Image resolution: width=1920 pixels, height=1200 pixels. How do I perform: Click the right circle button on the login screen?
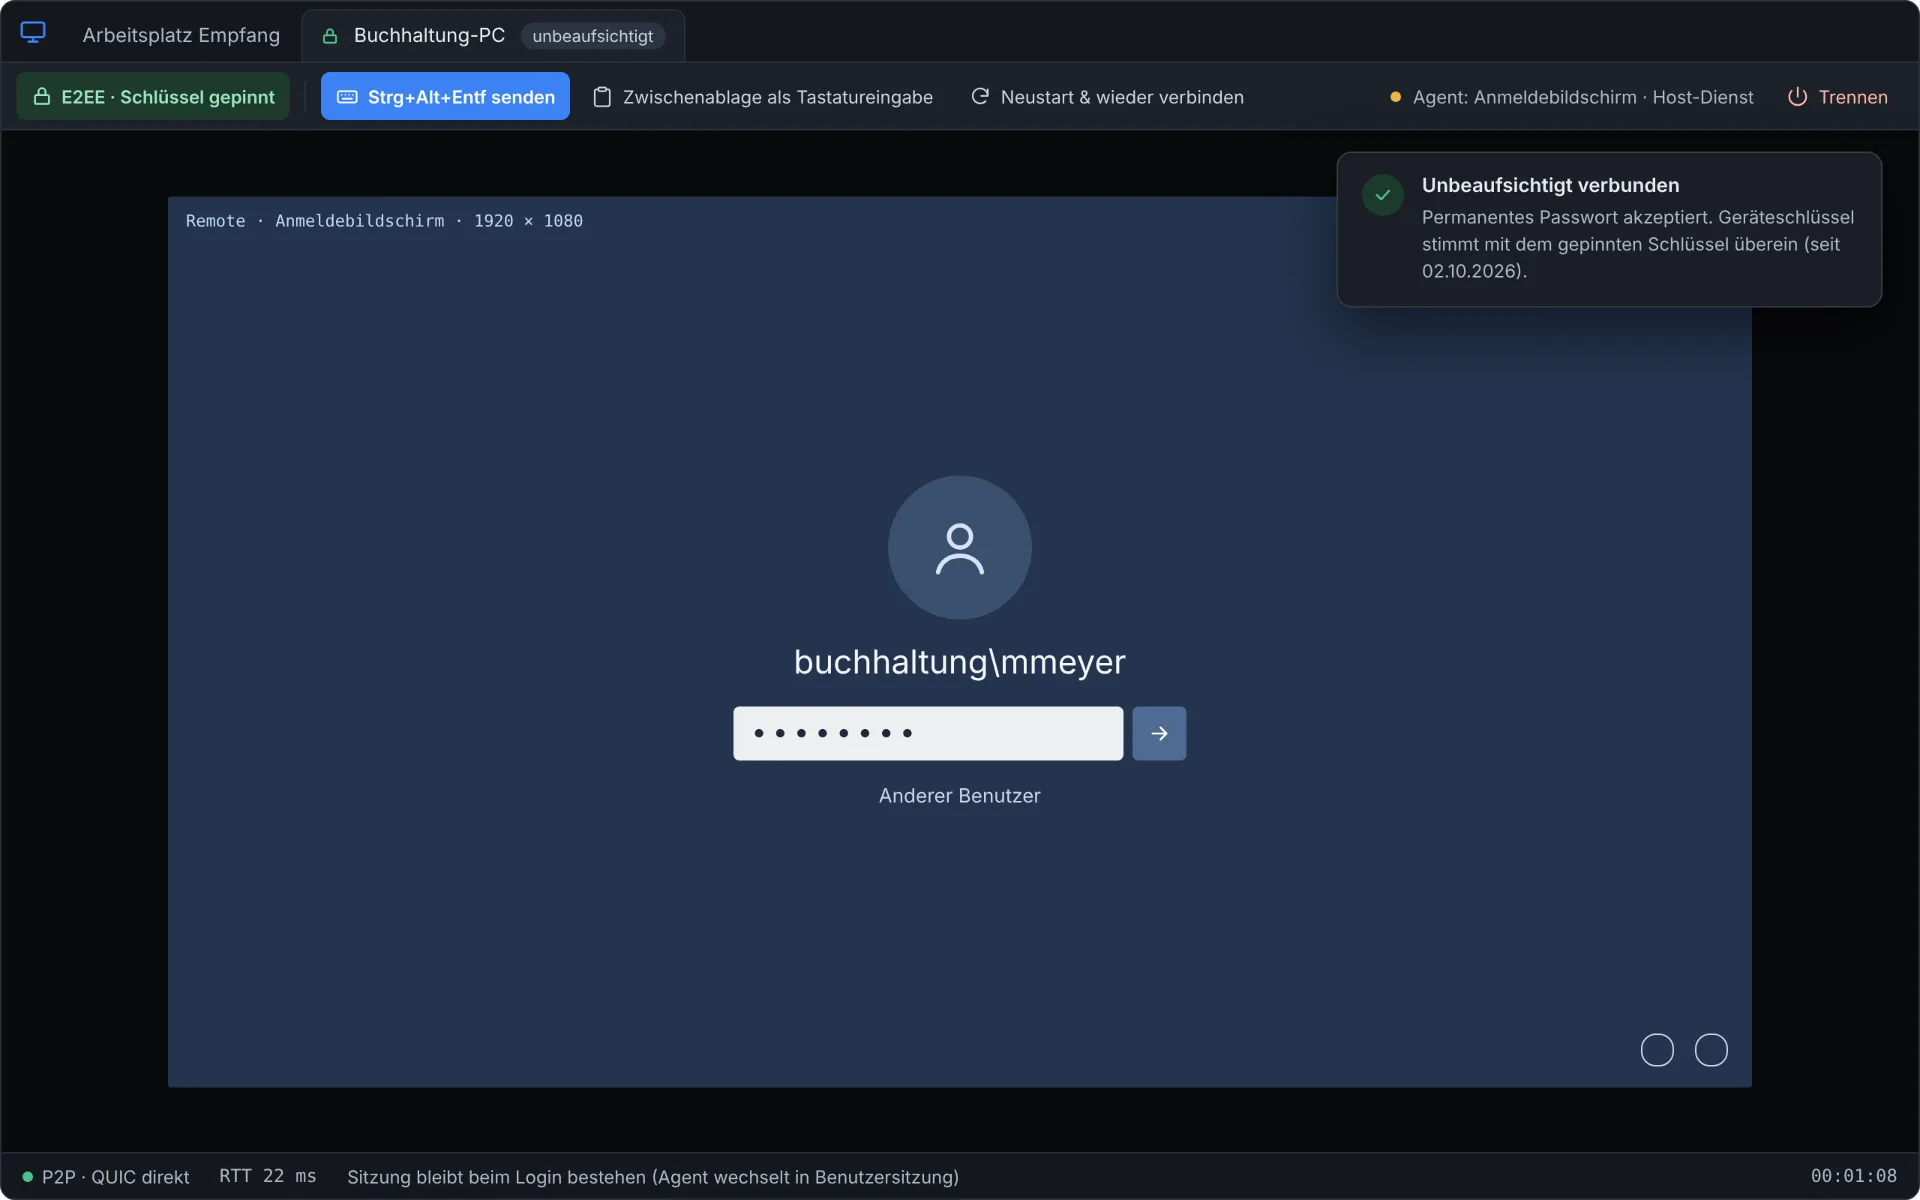(1711, 1050)
